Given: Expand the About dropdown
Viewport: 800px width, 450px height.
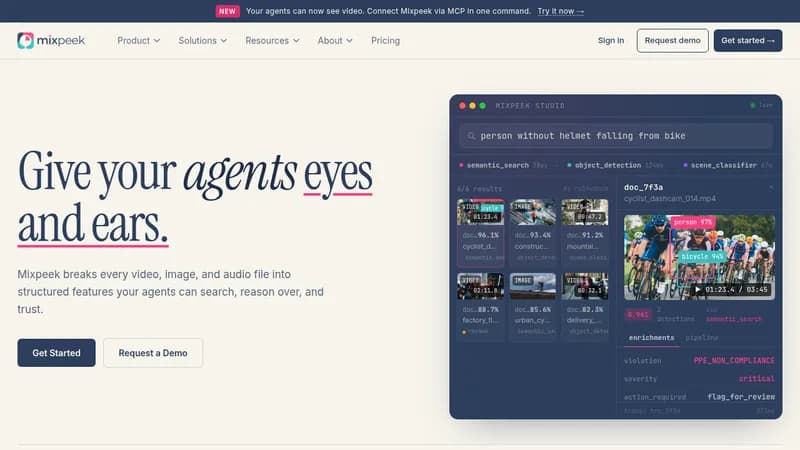Looking at the screenshot, I should tap(335, 40).
